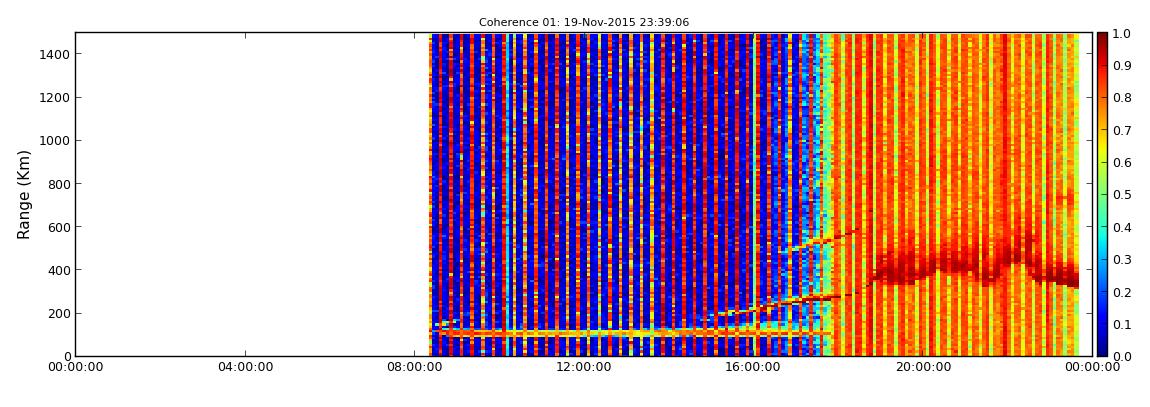Screen dimensions: 1150x407
Task: Click the colorbar tick label 0.4
Action: 1123,227
